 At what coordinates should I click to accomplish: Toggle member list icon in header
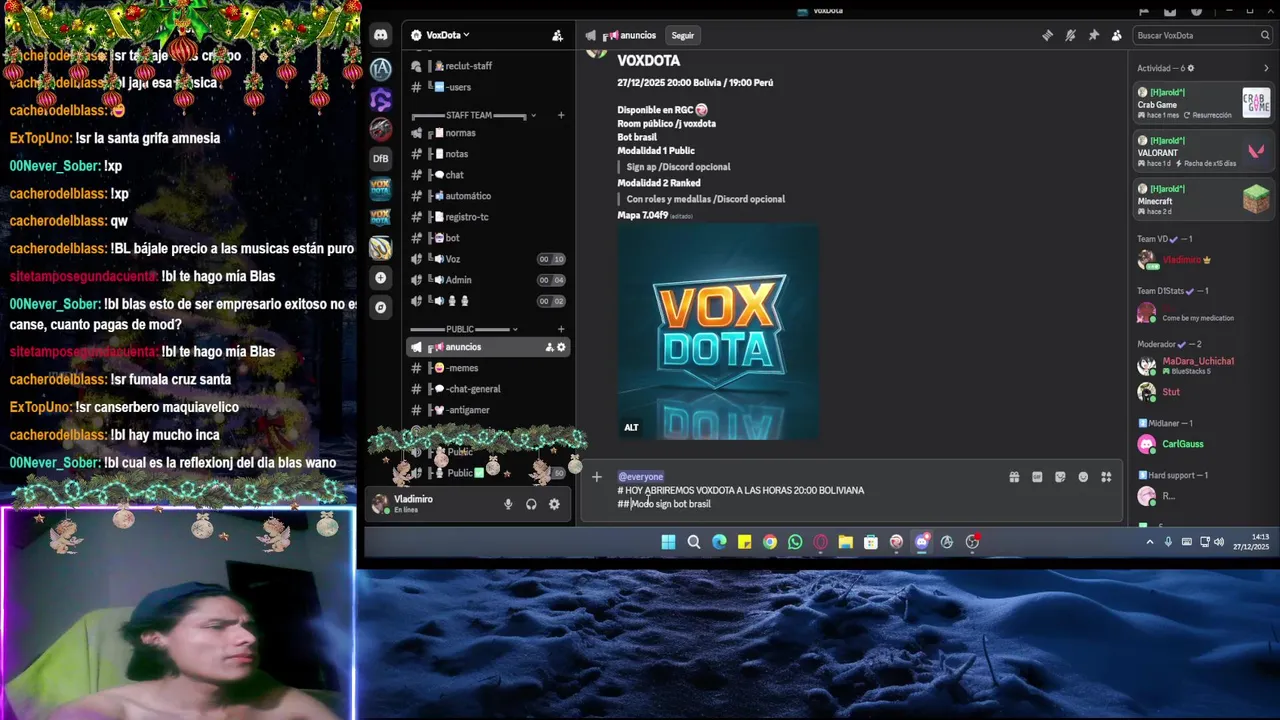tap(1116, 35)
